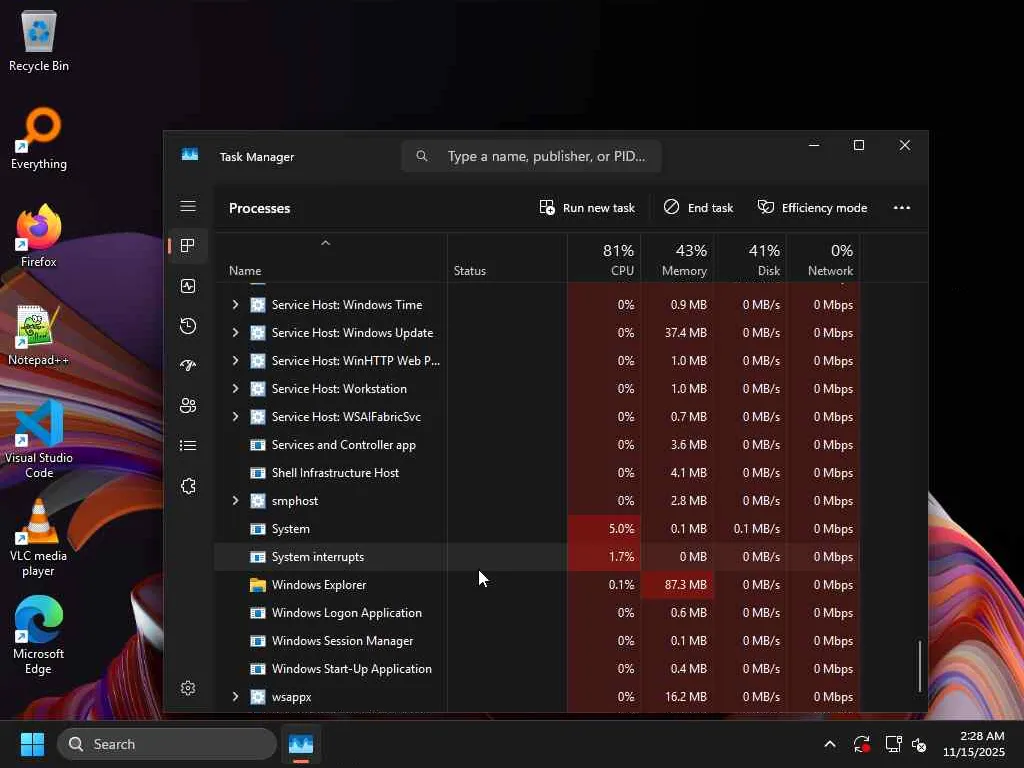The width and height of the screenshot is (1024, 768).
Task: Sort by the Status column header
Action: coord(507,259)
